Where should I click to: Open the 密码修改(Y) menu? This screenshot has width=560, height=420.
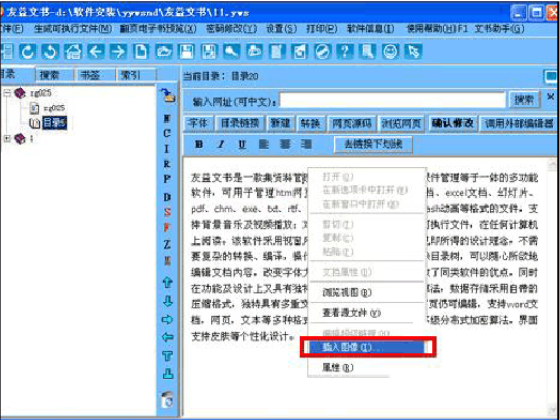point(231,29)
